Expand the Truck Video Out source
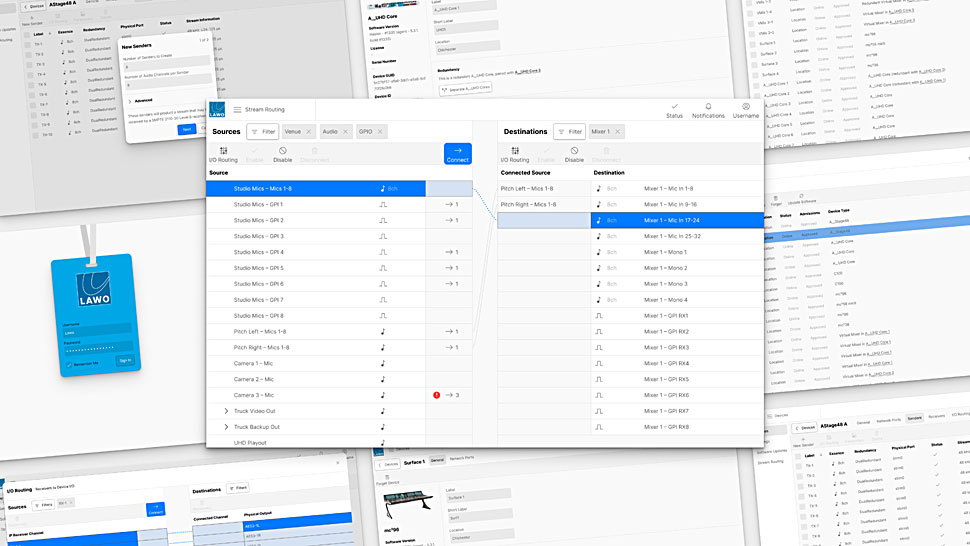Viewport: 970px width, 546px height. click(226, 411)
